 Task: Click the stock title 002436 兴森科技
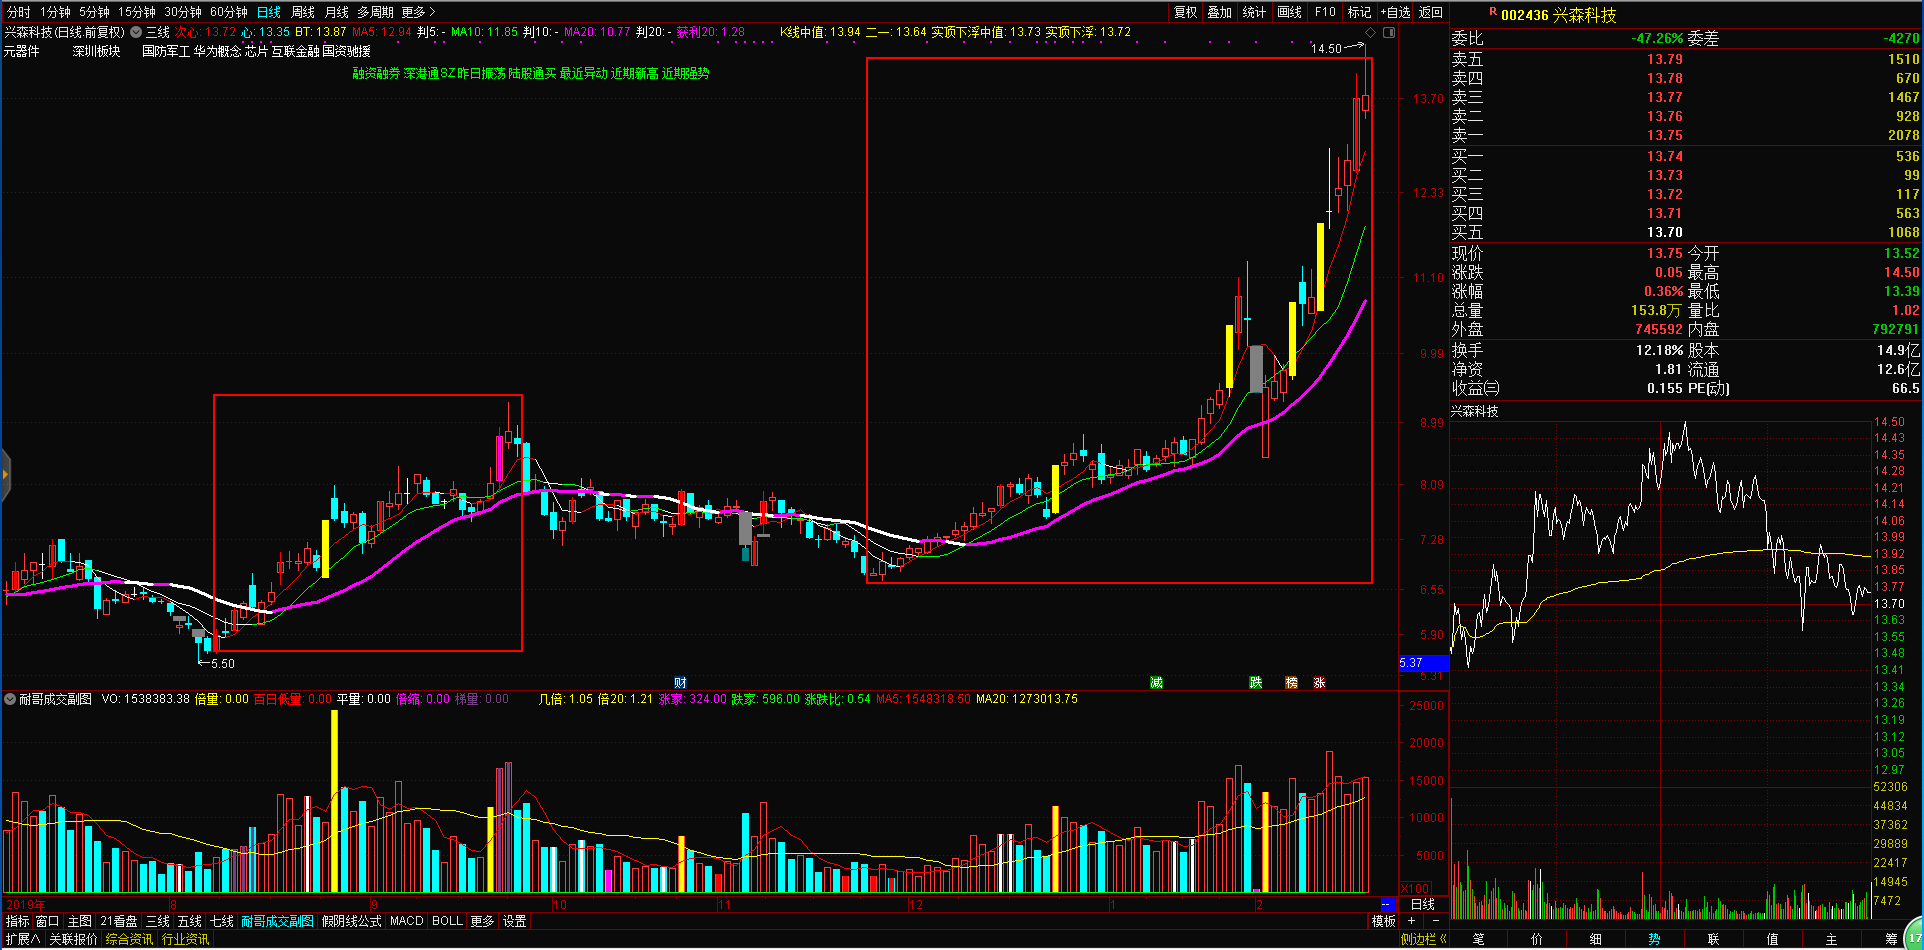click(x=1558, y=15)
